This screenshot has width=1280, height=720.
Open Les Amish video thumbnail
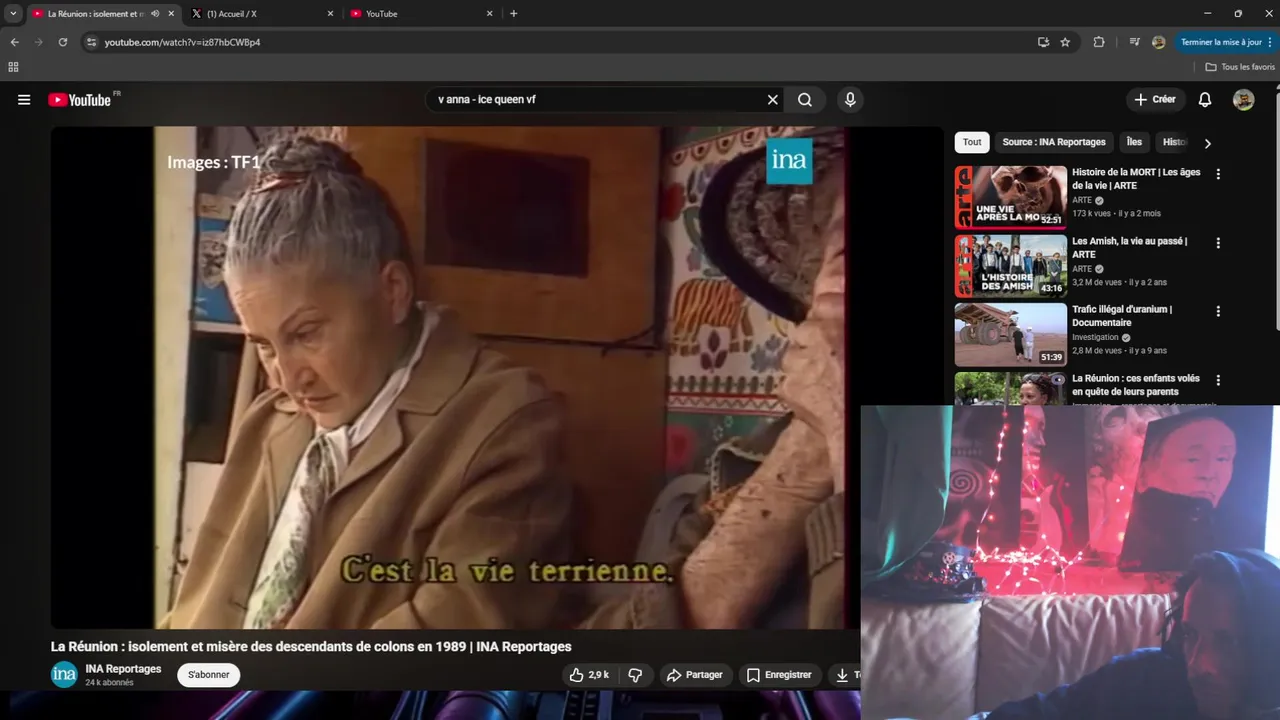pos(1011,266)
